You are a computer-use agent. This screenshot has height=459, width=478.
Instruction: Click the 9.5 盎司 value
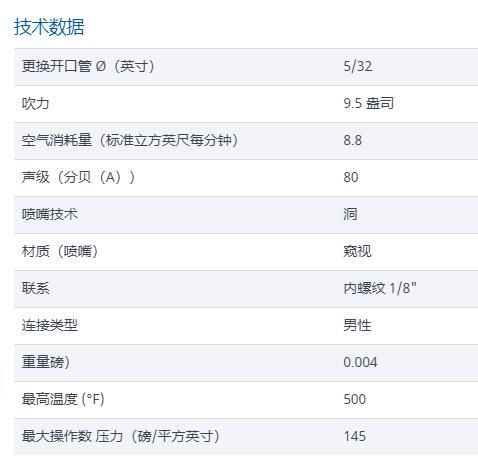(x=369, y=103)
